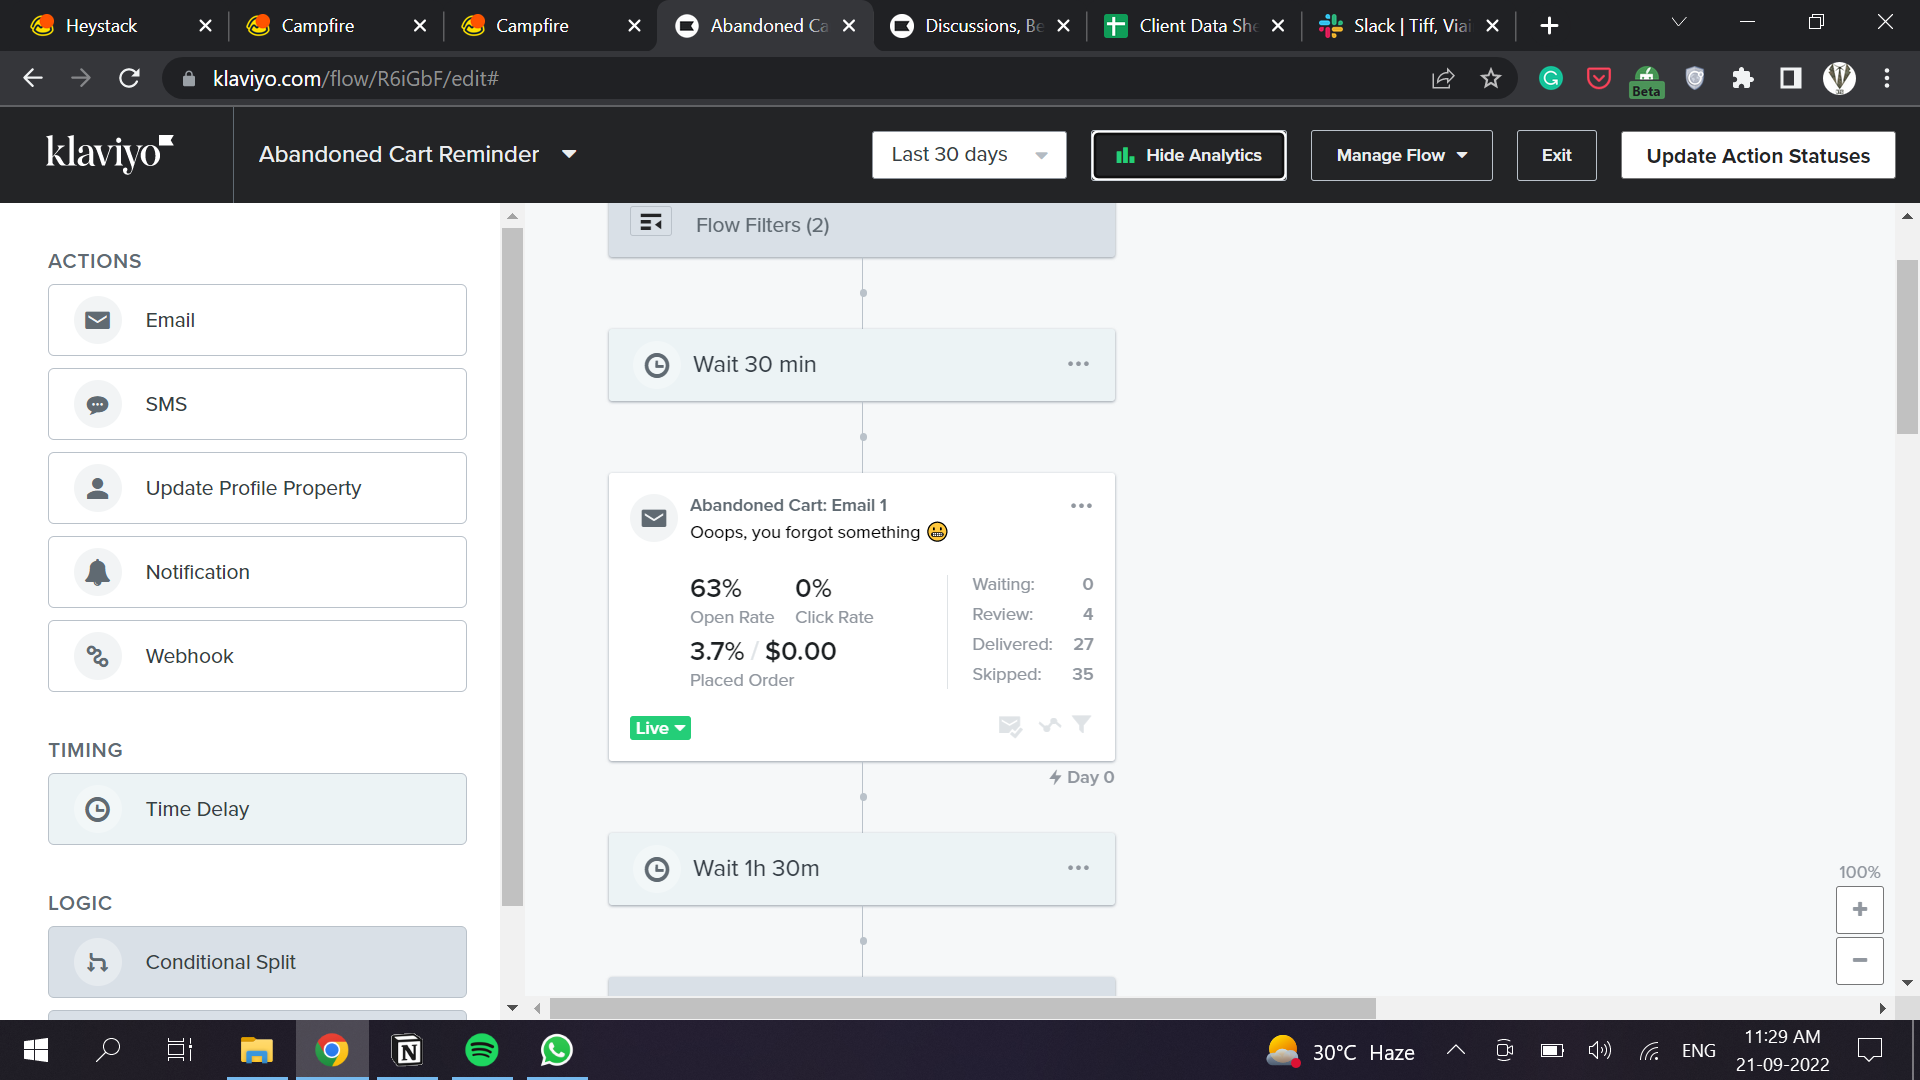Bookmark this page with the star icon
This screenshot has width=1920, height=1080.
(x=1491, y=78)
